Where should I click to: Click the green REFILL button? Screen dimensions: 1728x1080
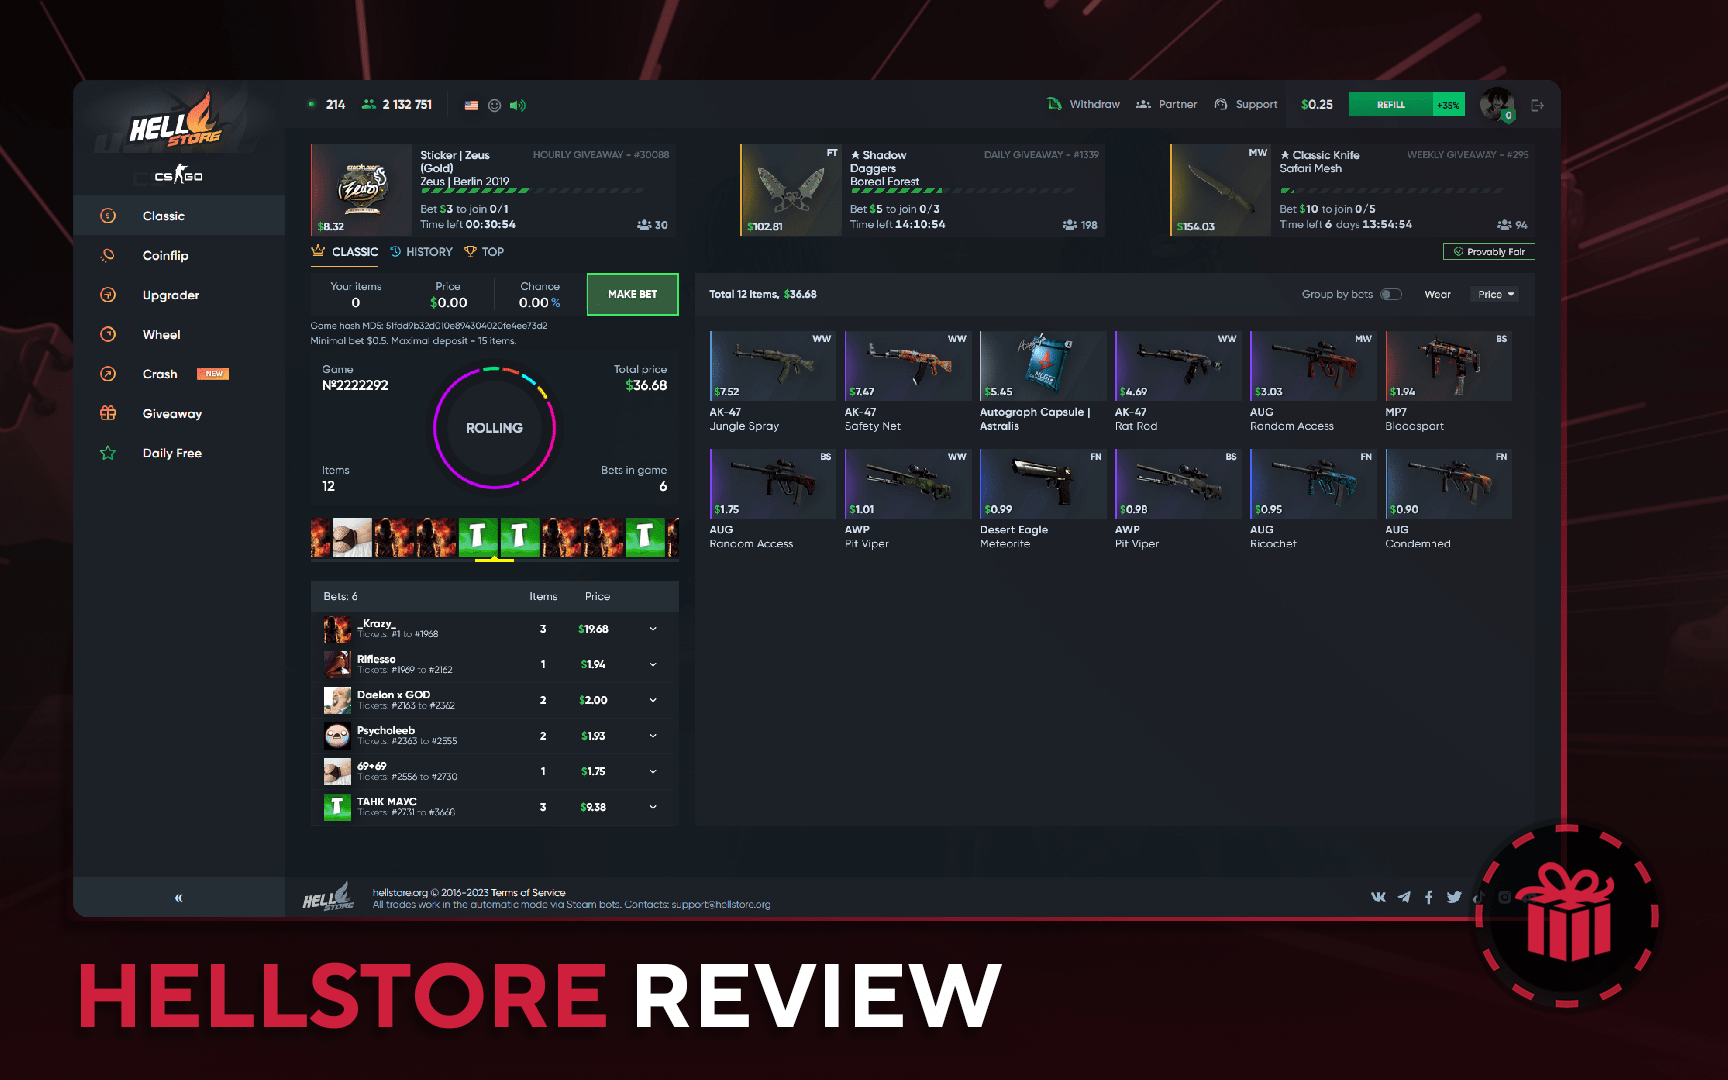[x=1389, y=103]
